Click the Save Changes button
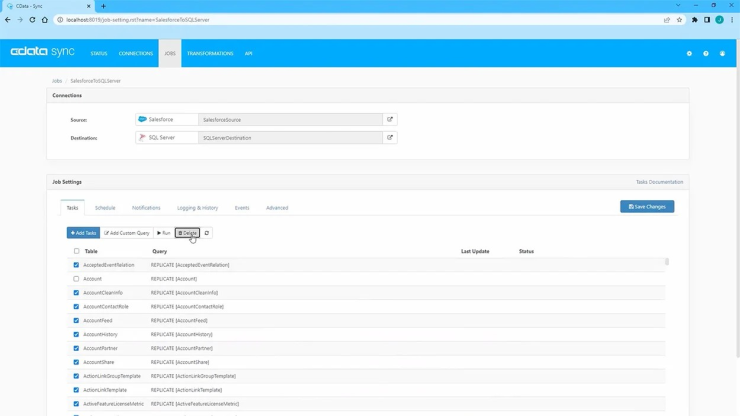 tap(647, 207)
